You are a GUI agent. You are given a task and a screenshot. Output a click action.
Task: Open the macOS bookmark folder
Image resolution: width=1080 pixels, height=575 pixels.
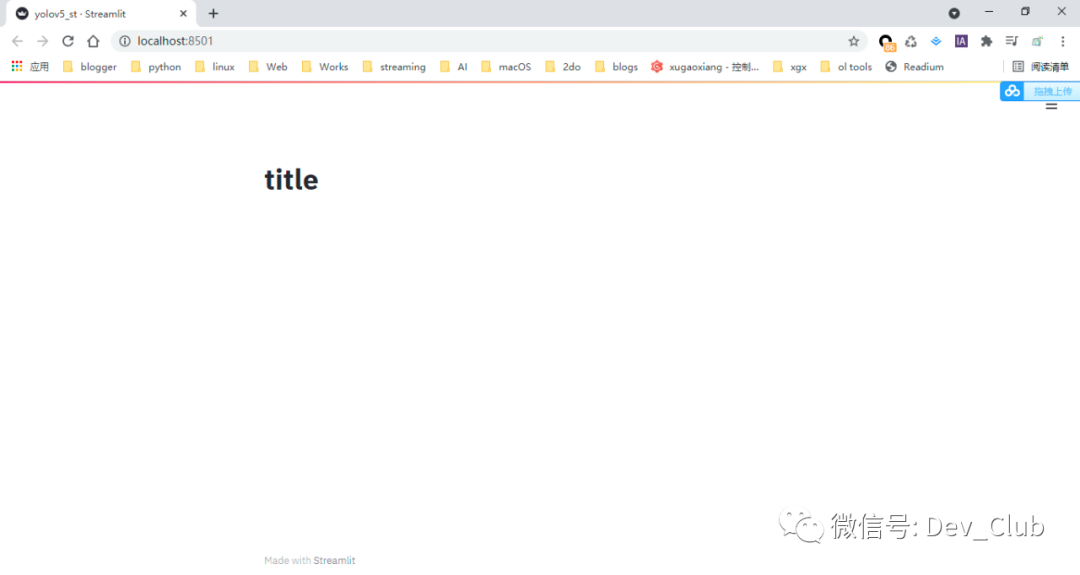(x=506, y=67)
